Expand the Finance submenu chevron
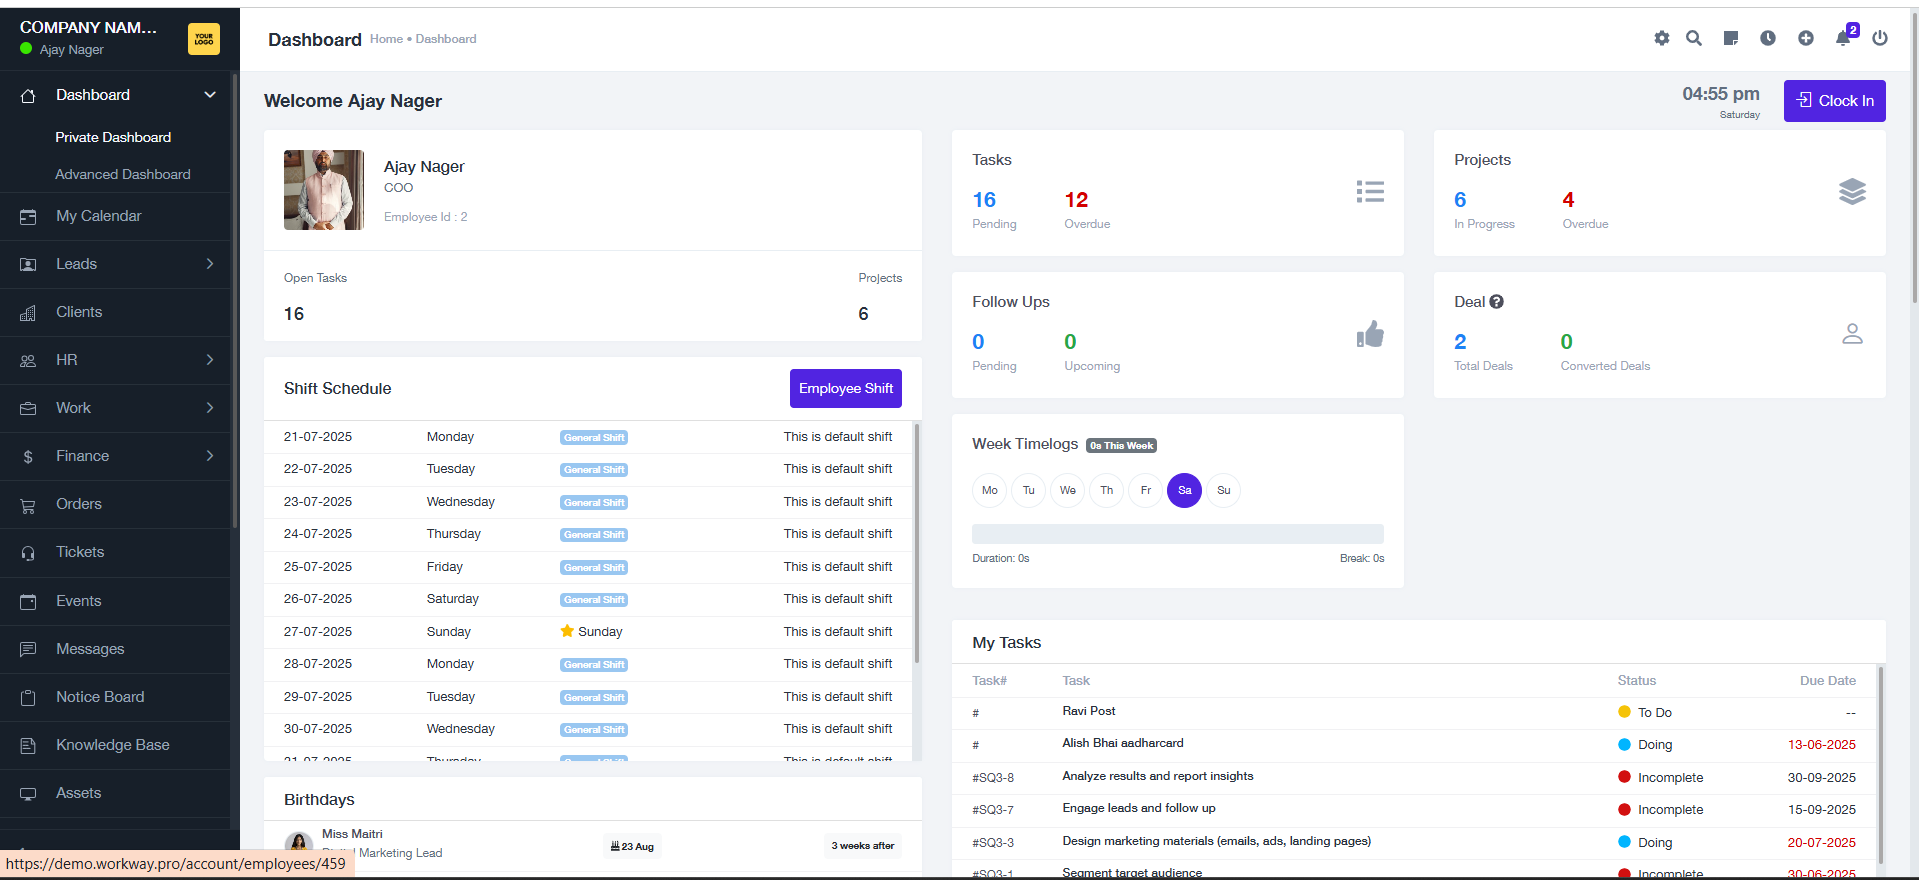Viewport: 1919px width, 880px height. pyautogui.click(x=210, y=456)
